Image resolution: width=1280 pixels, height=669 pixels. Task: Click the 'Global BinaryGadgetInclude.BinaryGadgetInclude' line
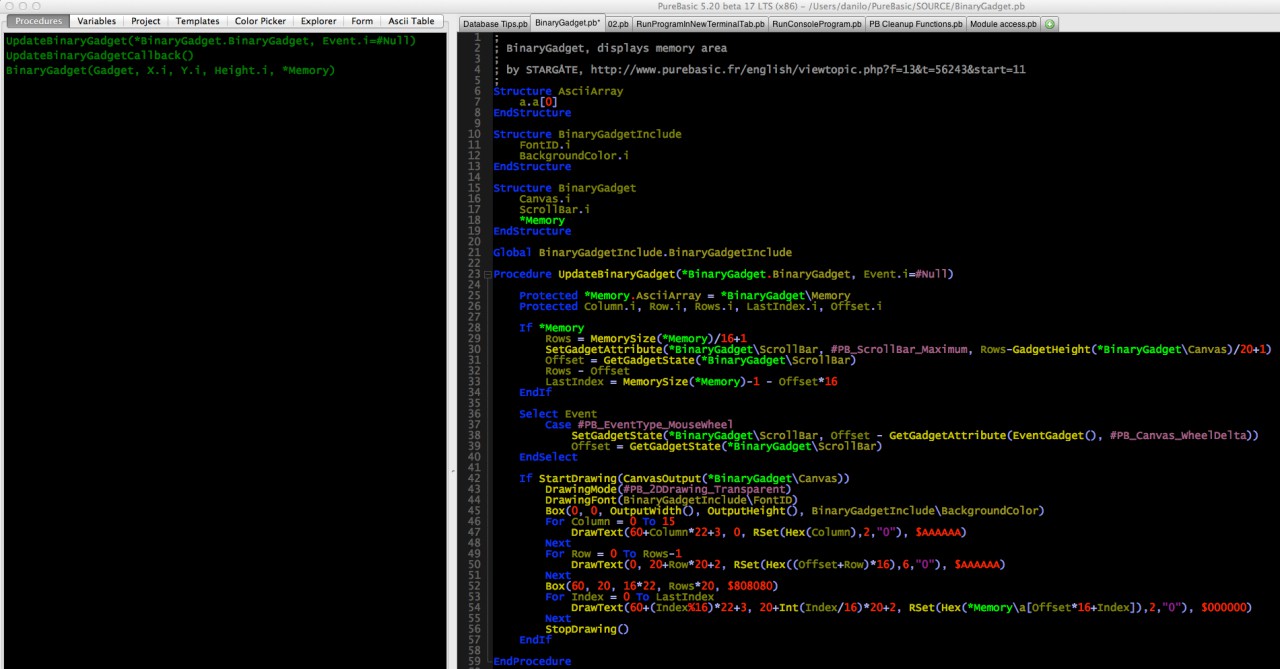(642, 253)
